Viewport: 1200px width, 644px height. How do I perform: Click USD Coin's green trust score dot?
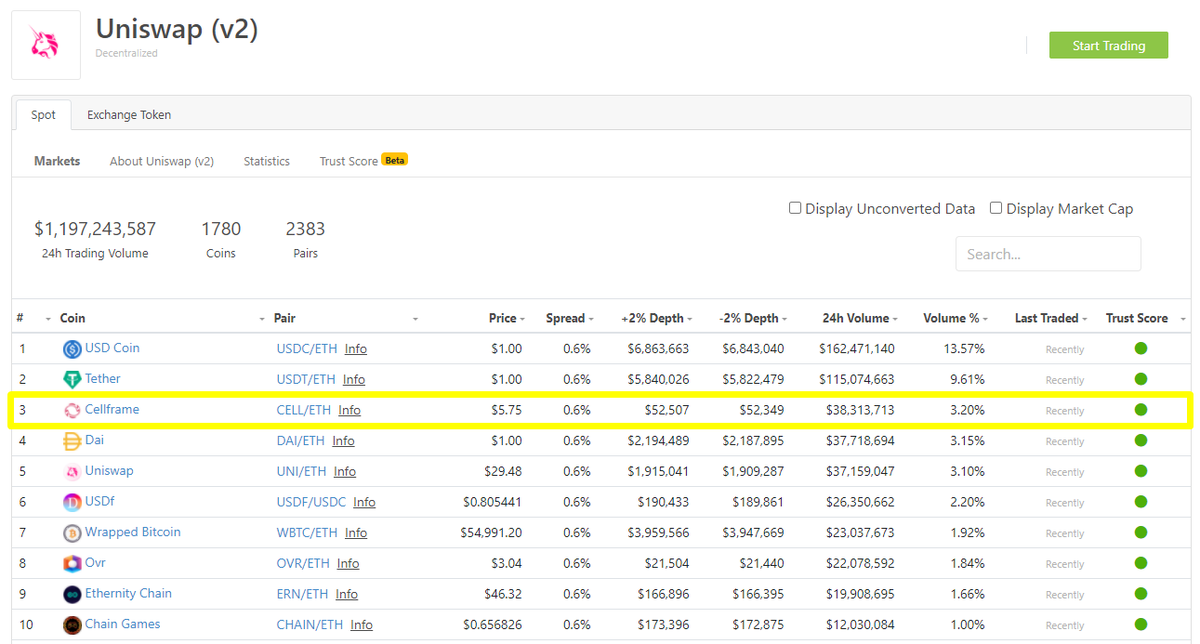(x=1140, y=348)
